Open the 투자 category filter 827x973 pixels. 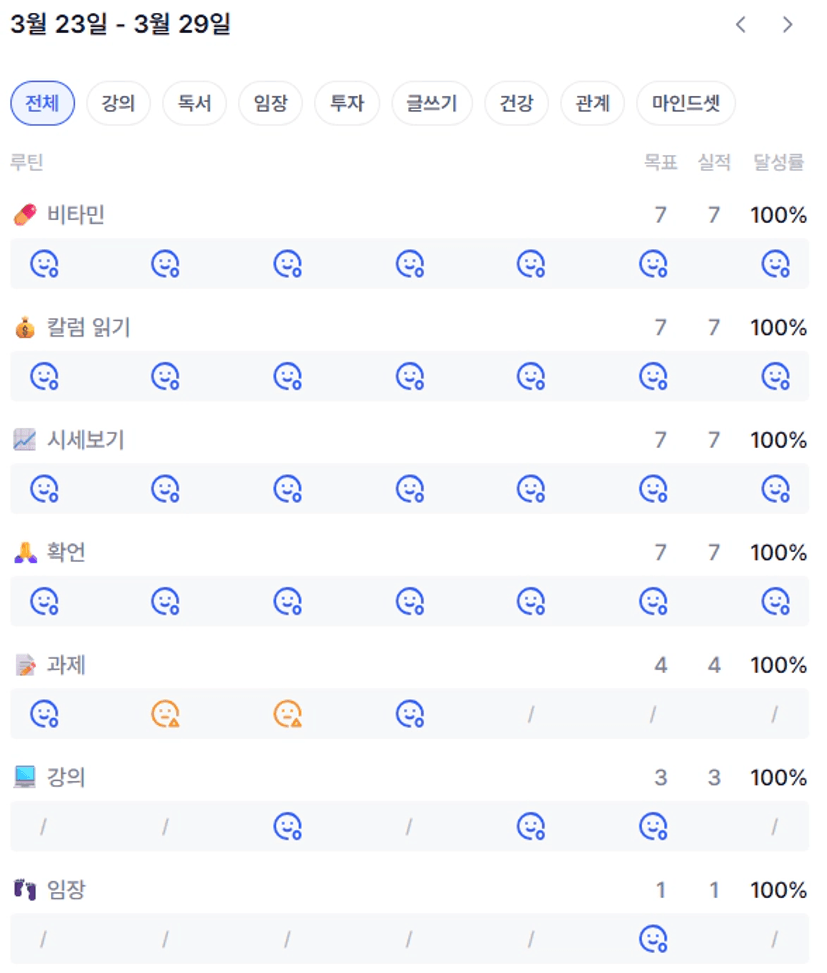pyautogui.click(x=347, y=103)
